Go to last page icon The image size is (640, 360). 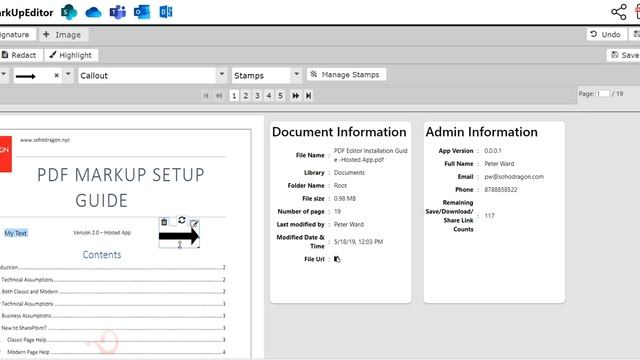pyautogui.click(x=309, y=96)
